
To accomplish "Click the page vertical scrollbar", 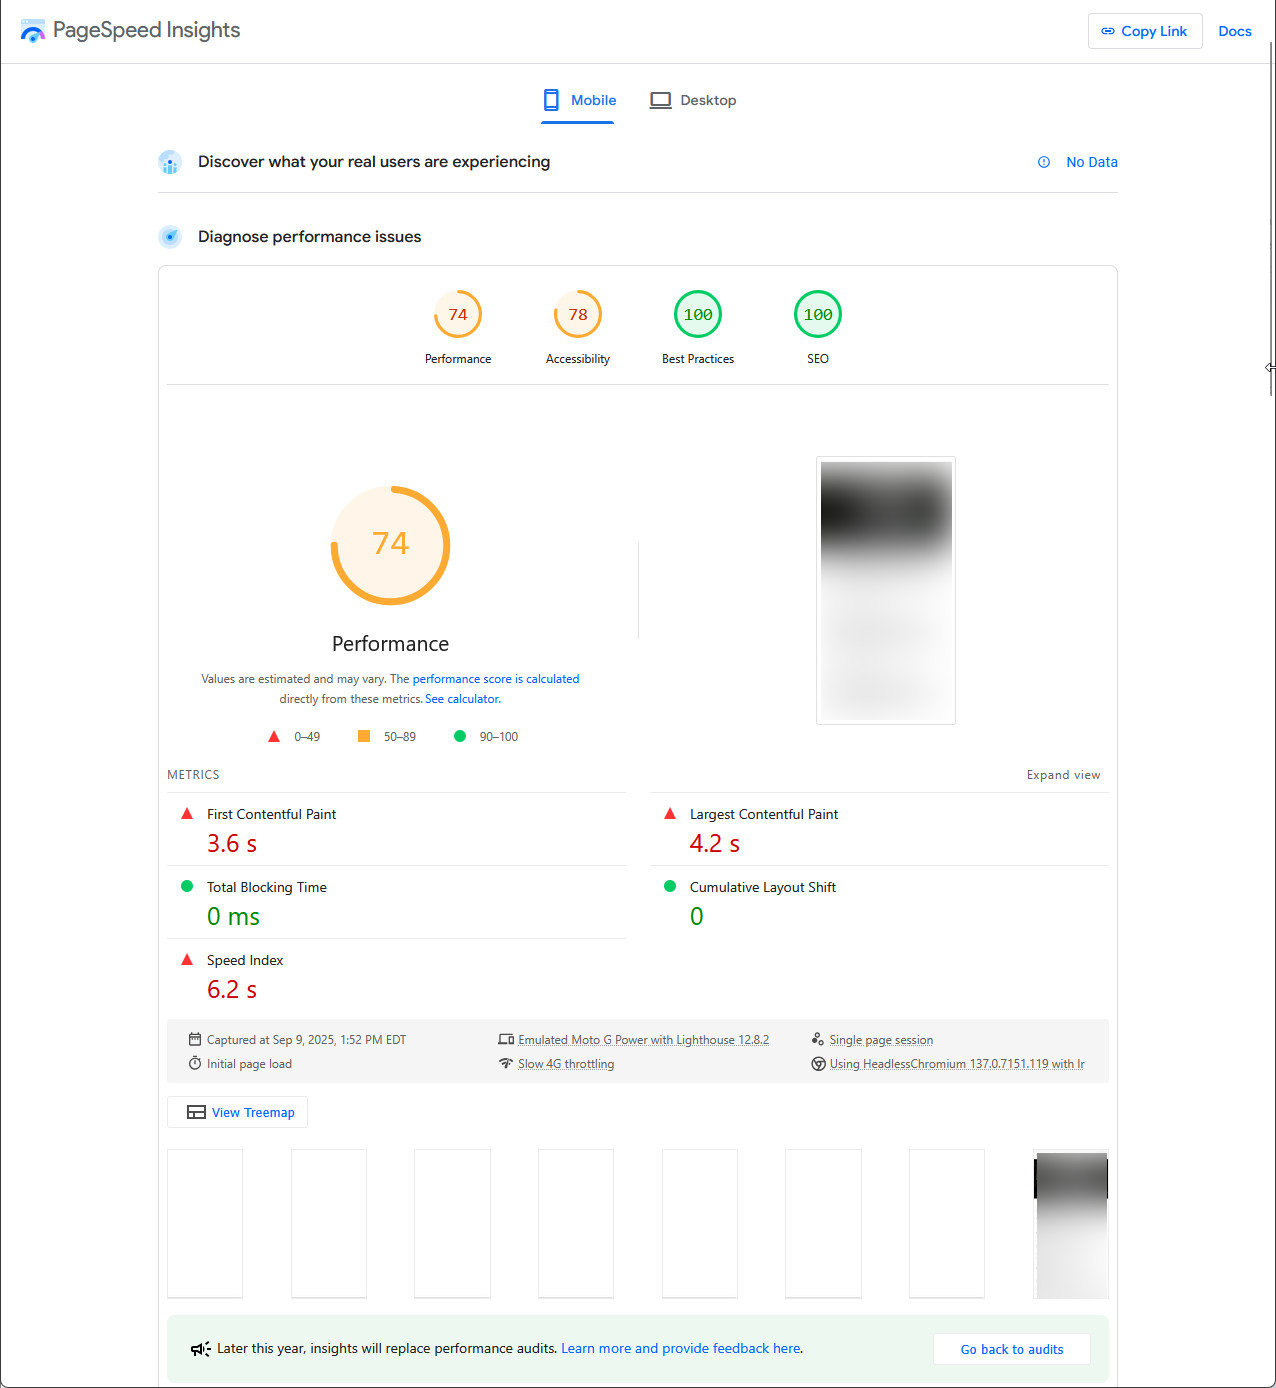I will click(x=1271, y=220).
